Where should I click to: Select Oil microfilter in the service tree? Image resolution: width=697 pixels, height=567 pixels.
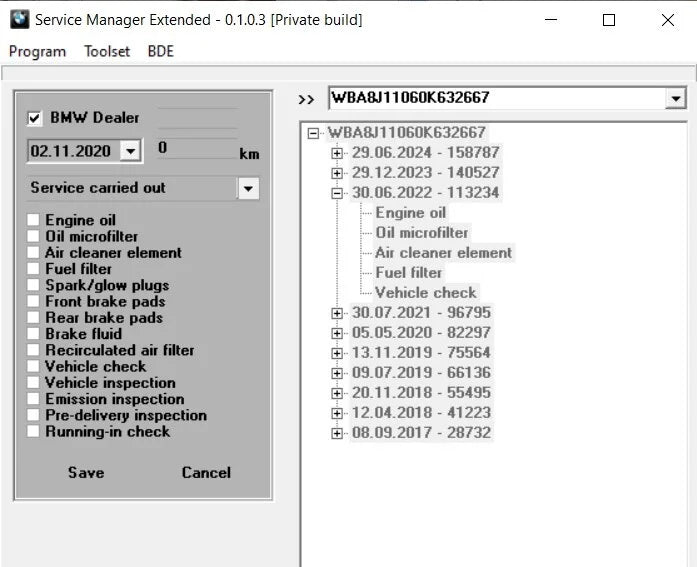(x=421, y=233)
